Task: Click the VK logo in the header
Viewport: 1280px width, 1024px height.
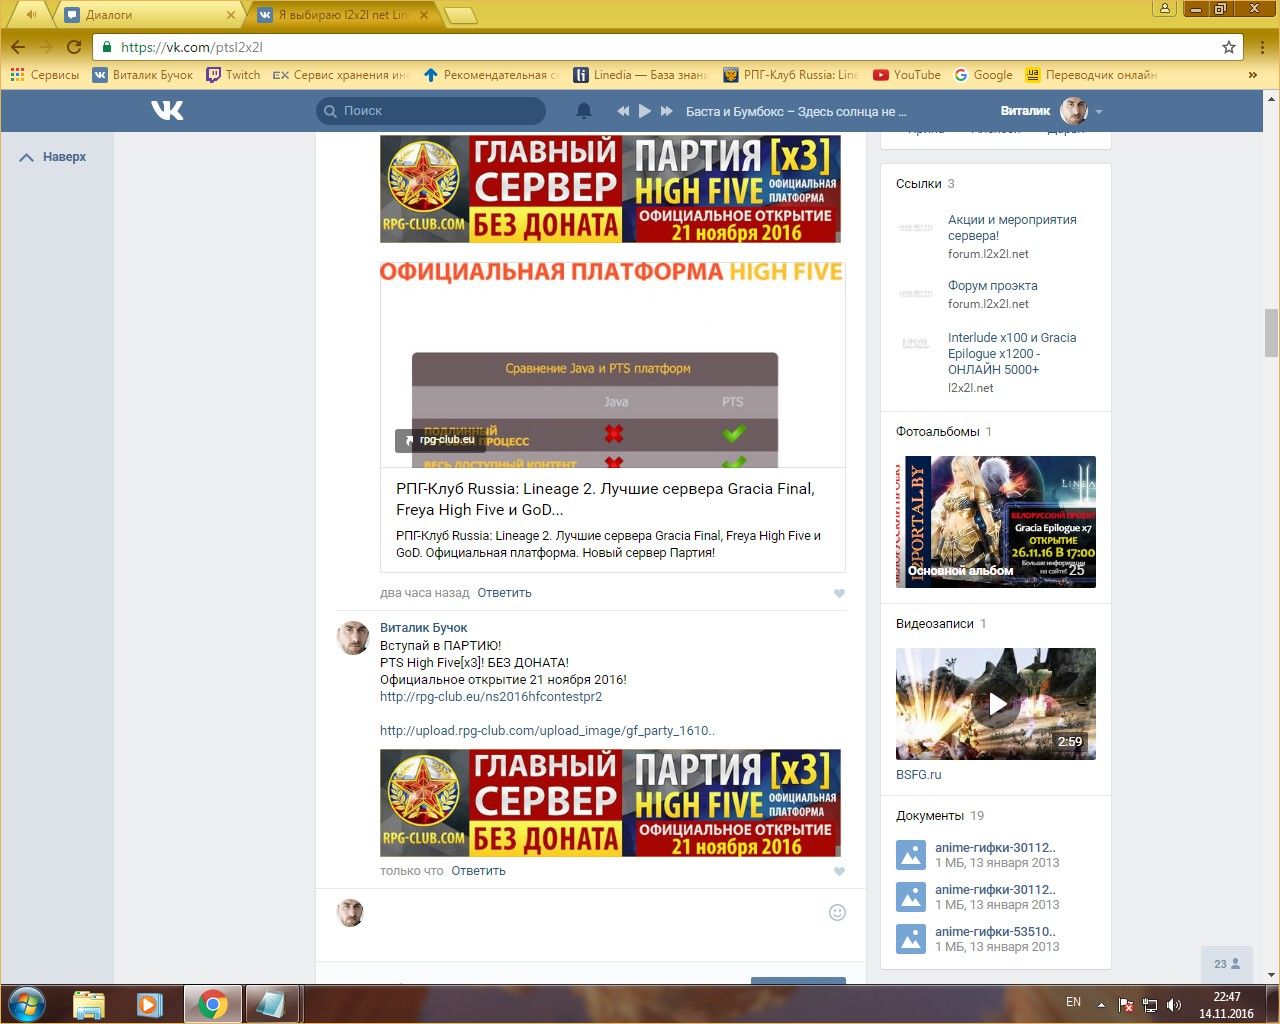Action: [x=167, y=110]
